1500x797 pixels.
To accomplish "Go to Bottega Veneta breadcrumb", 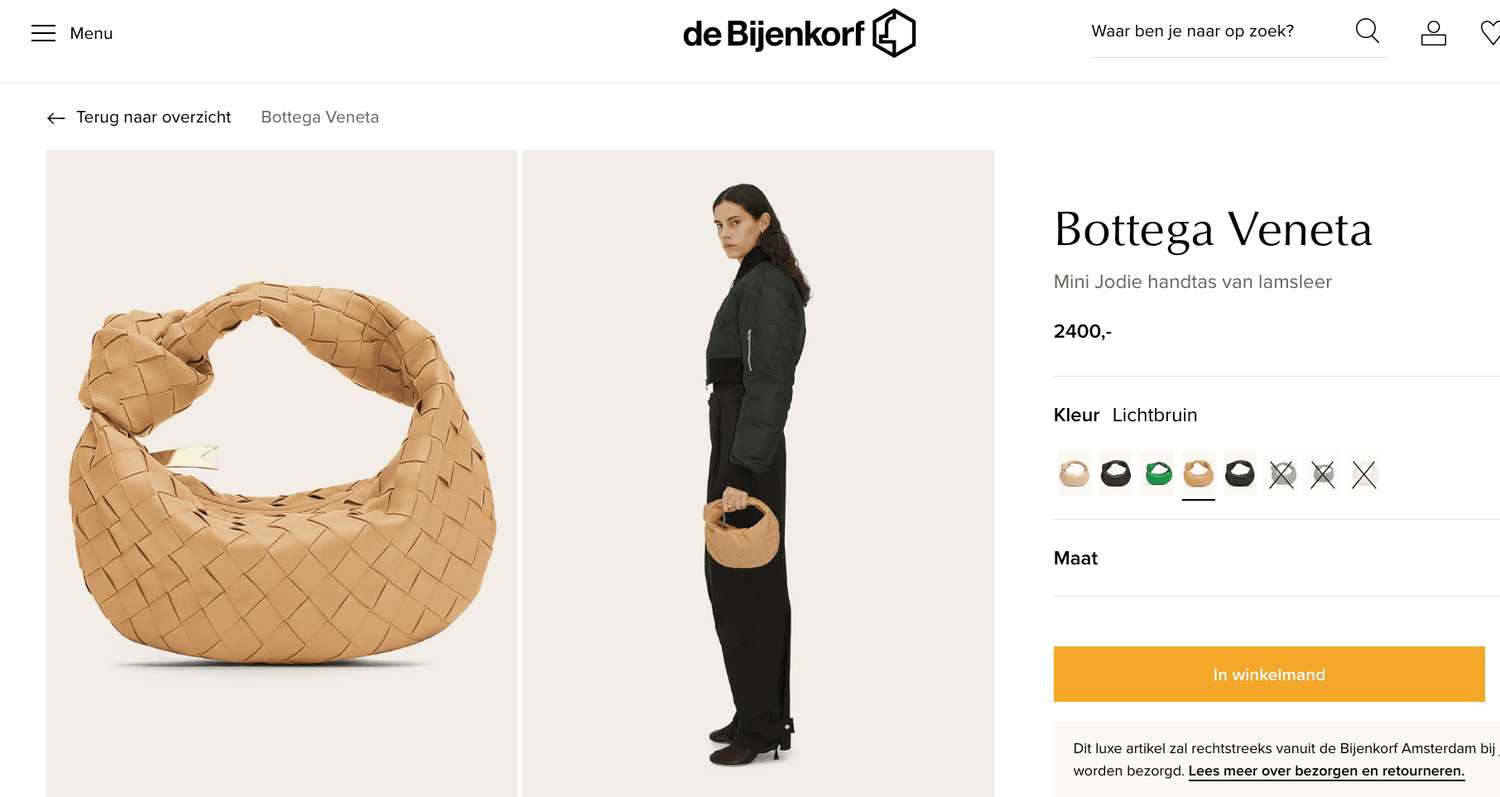I will tap(320, 117).
